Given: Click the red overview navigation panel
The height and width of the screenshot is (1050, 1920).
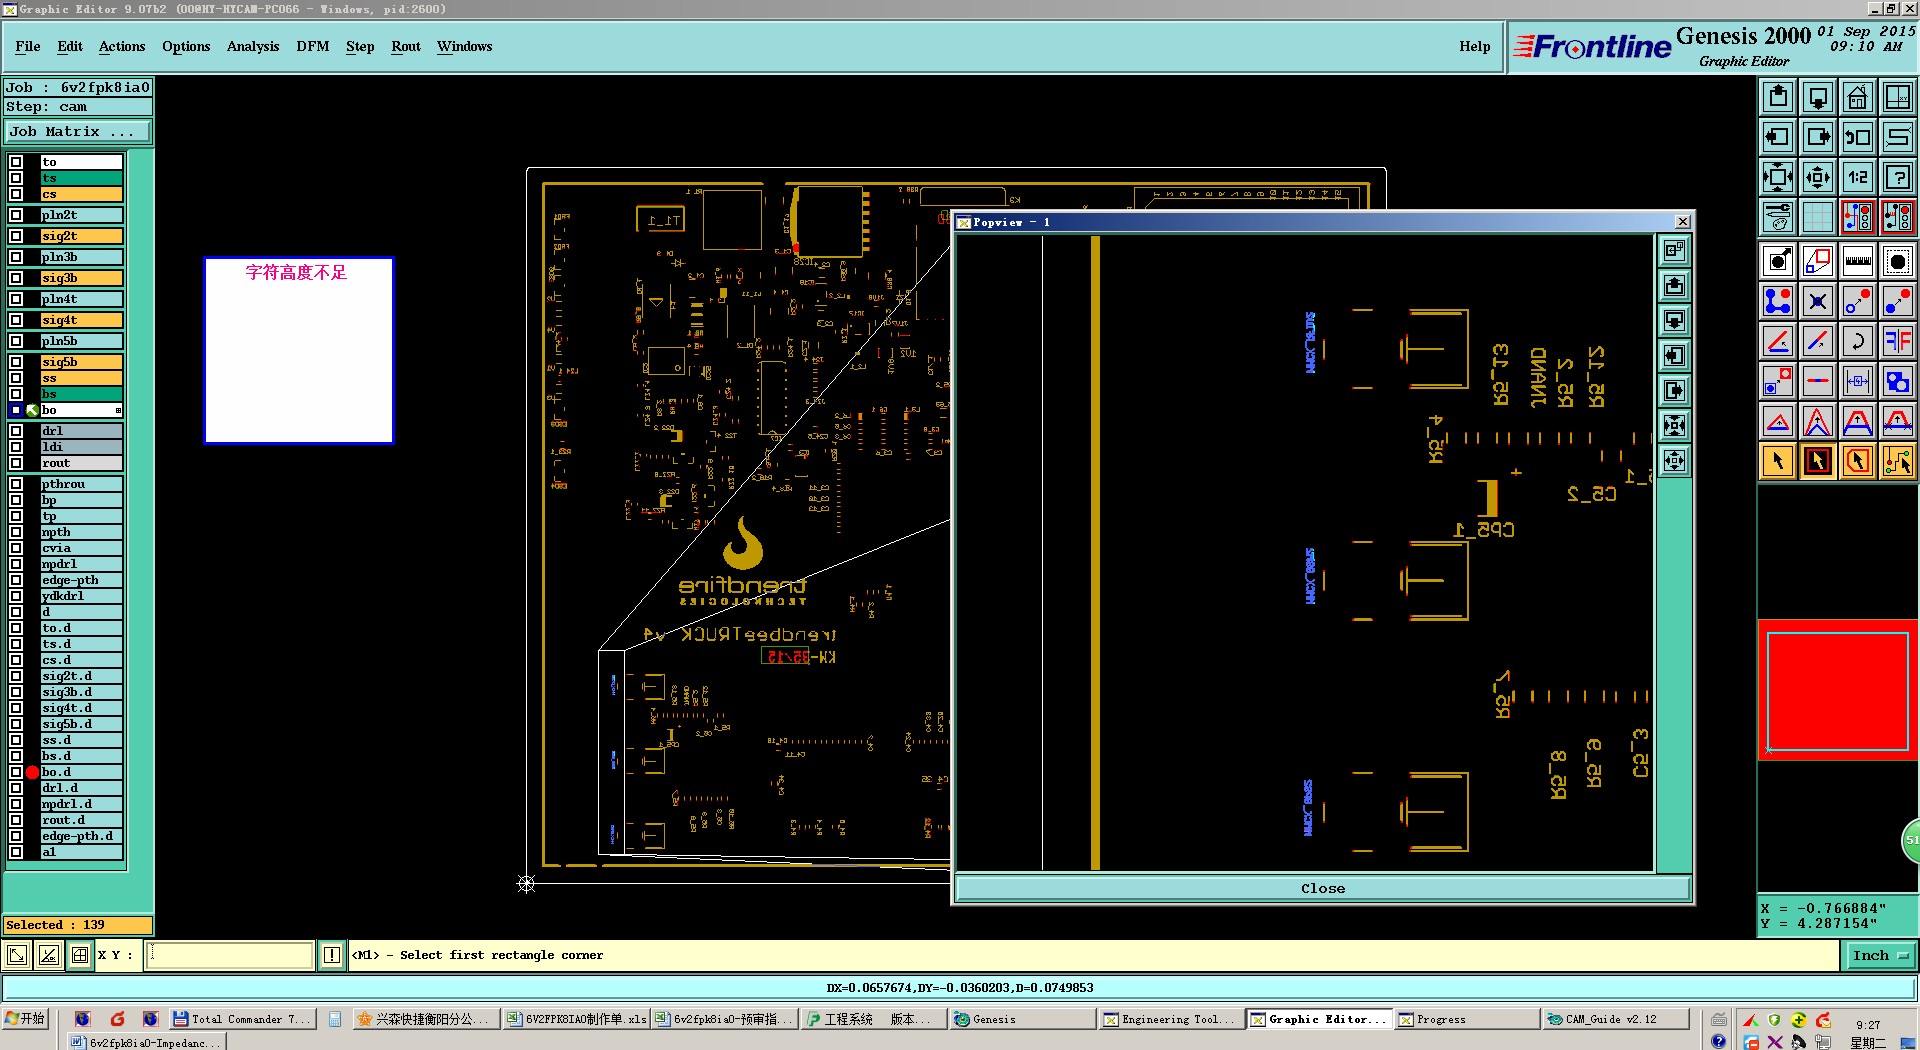Looking at the screenshot, I should (x=1838, y=690).
